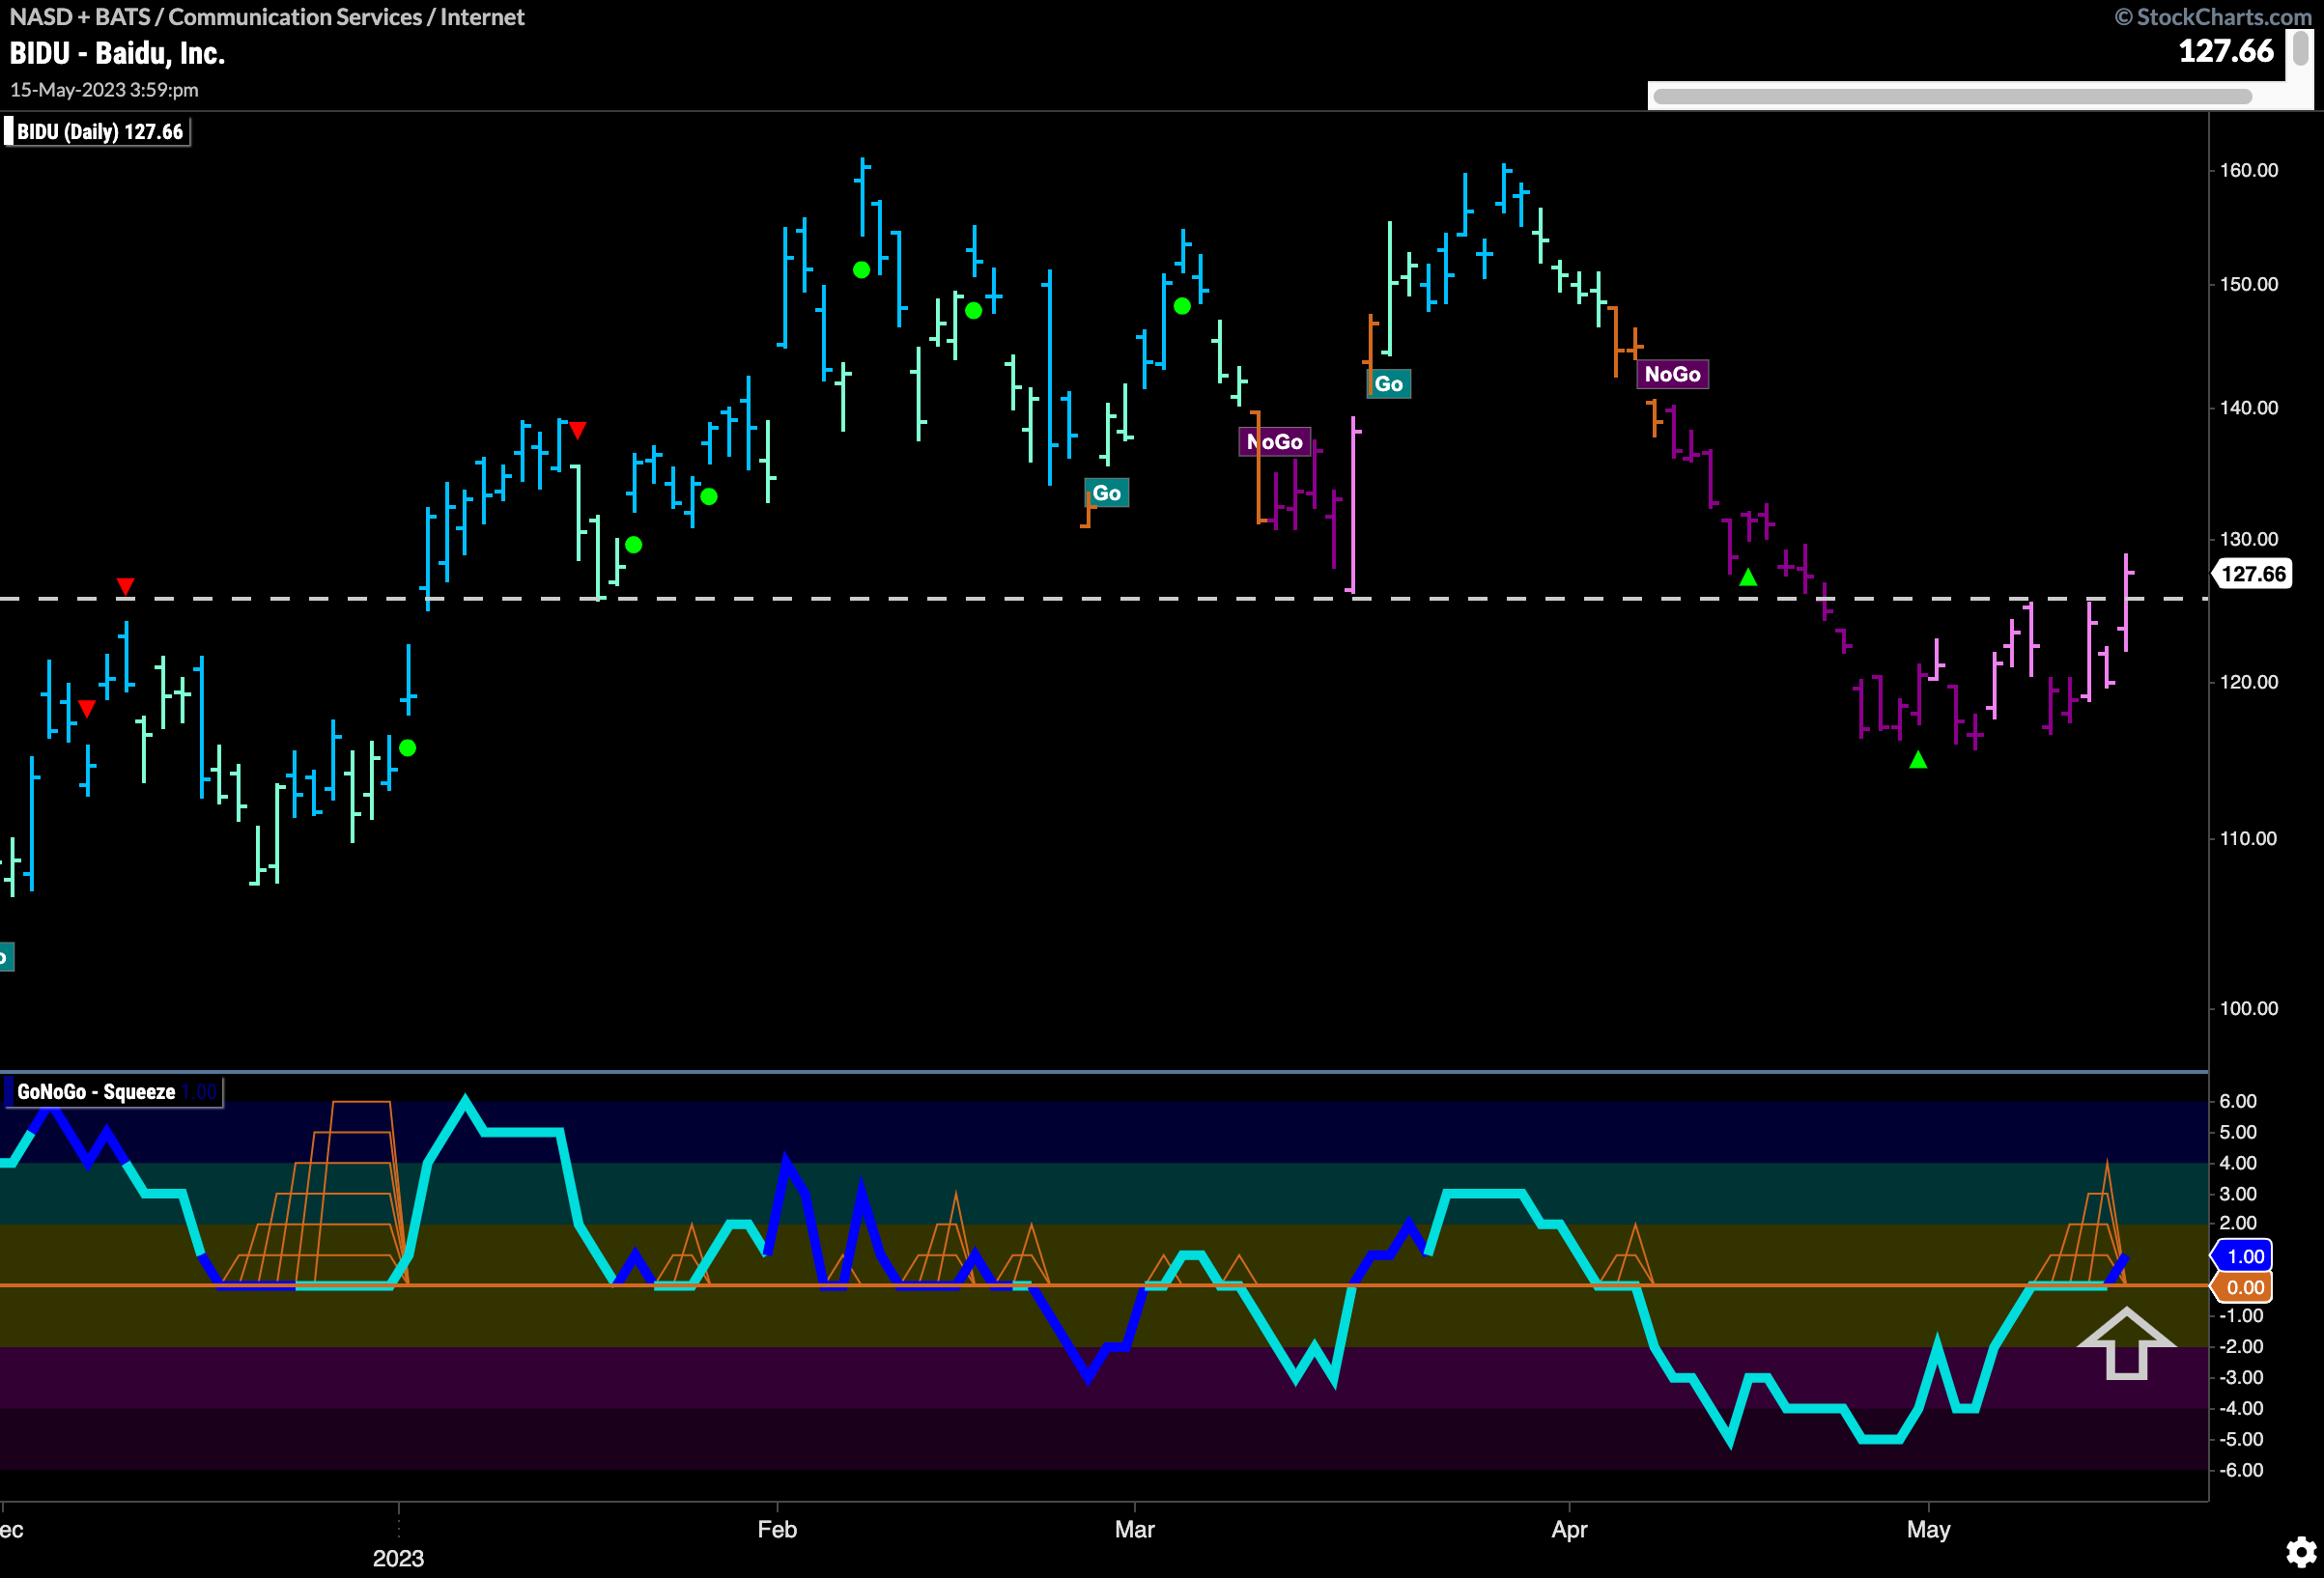Click the green dot near Go signal at 148
This screenshot has height=1578, width=2324.
(1182, 306)
